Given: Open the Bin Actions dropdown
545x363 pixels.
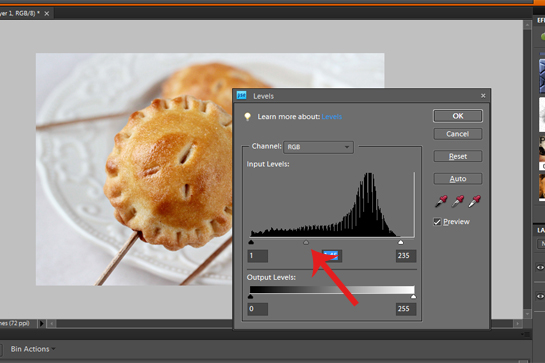Looking at the screenshot, I should pos(33,349).
